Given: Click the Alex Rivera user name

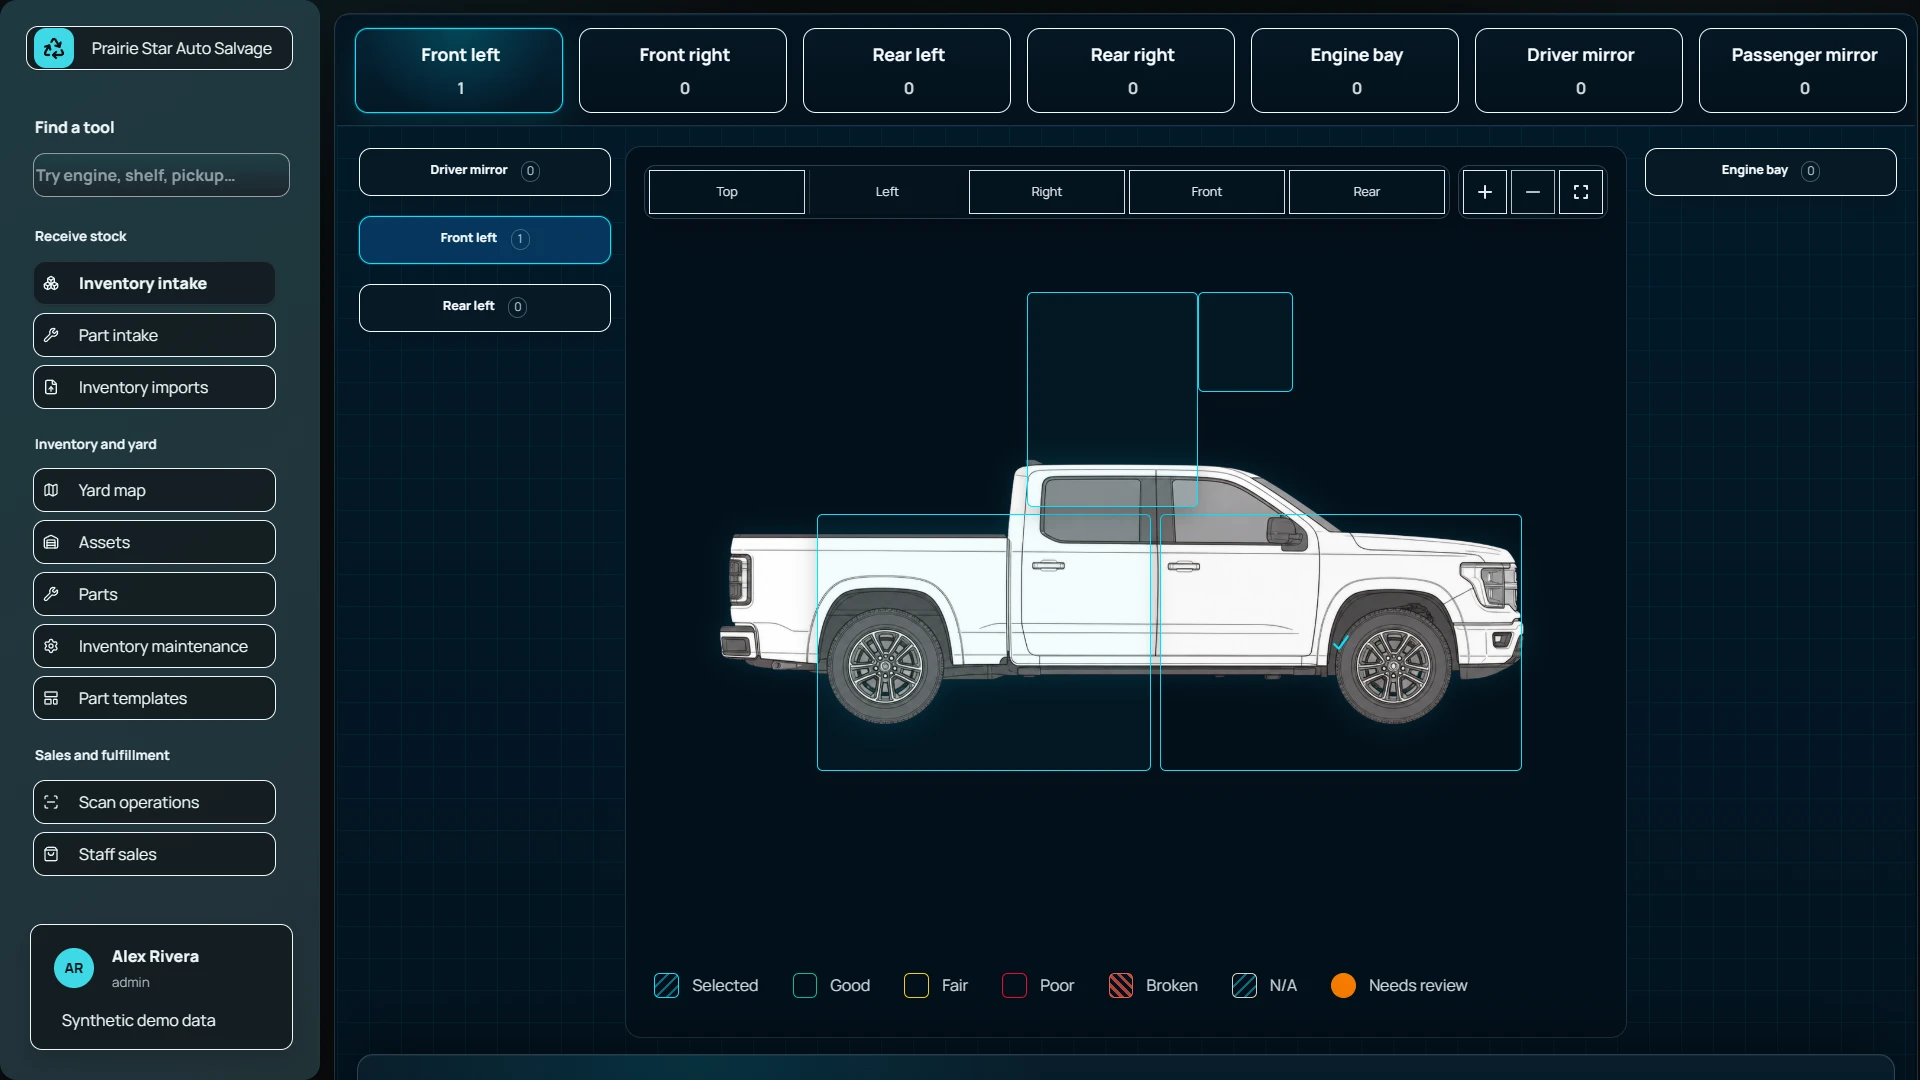Looking at the screenshot, I should pos(155,957).
